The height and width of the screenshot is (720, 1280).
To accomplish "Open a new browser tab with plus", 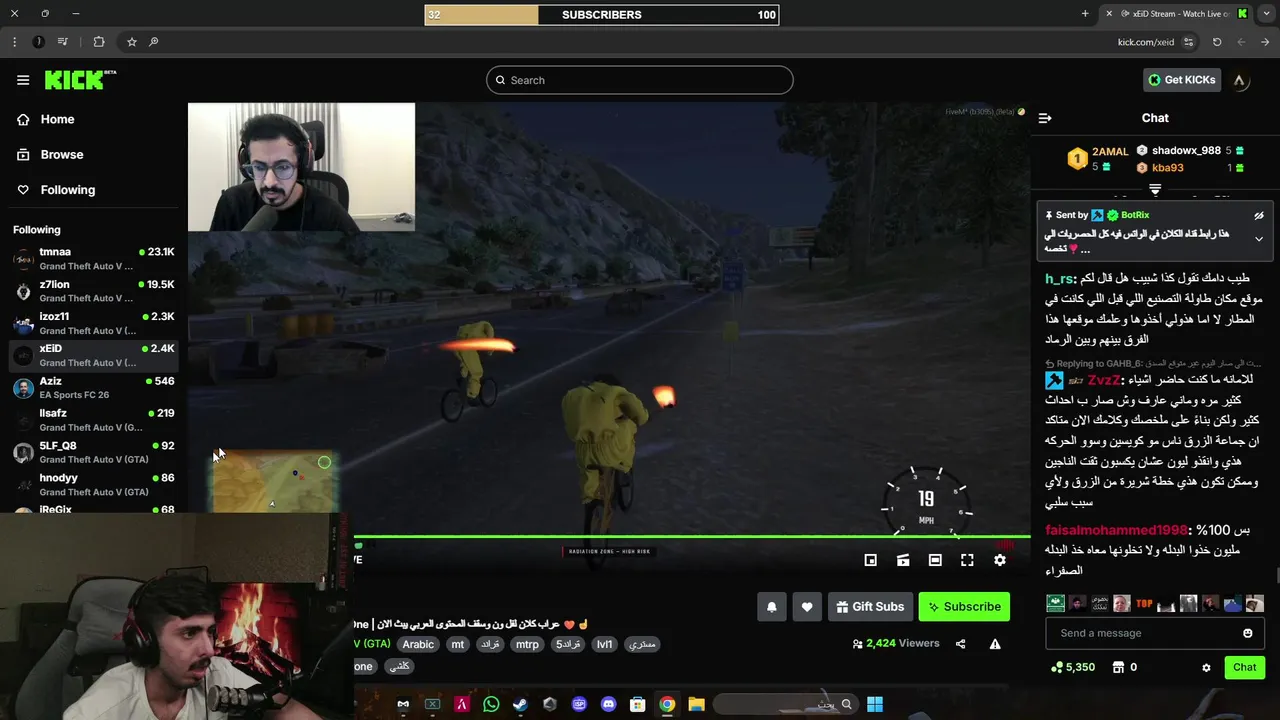I will (x=1085, y=14).
